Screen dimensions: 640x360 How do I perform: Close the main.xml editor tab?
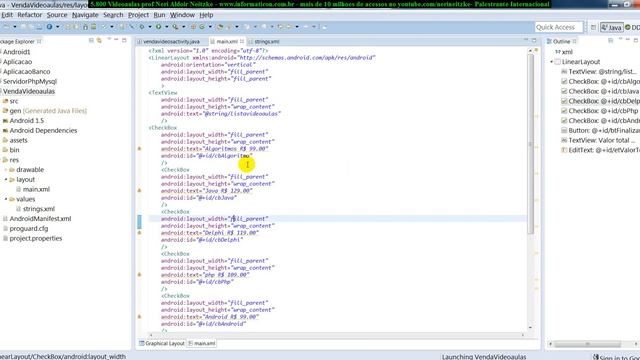point(242,41)
